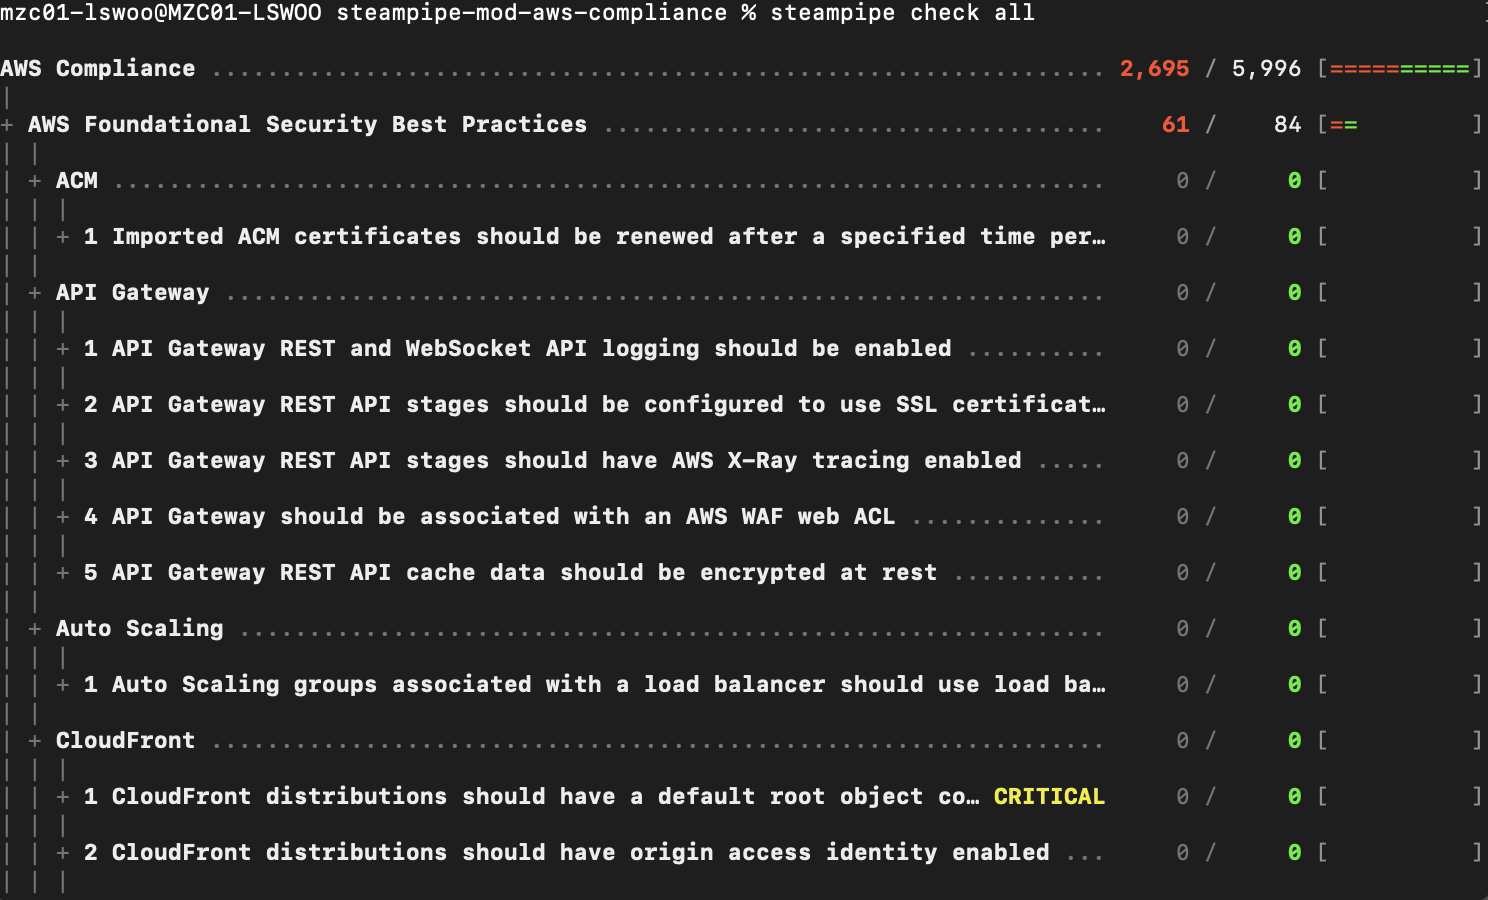Image resolution: width=1488 pixels, height=900 pixels.
Task: Click the green 0 in ACM row
Action: coord(1295,181)
